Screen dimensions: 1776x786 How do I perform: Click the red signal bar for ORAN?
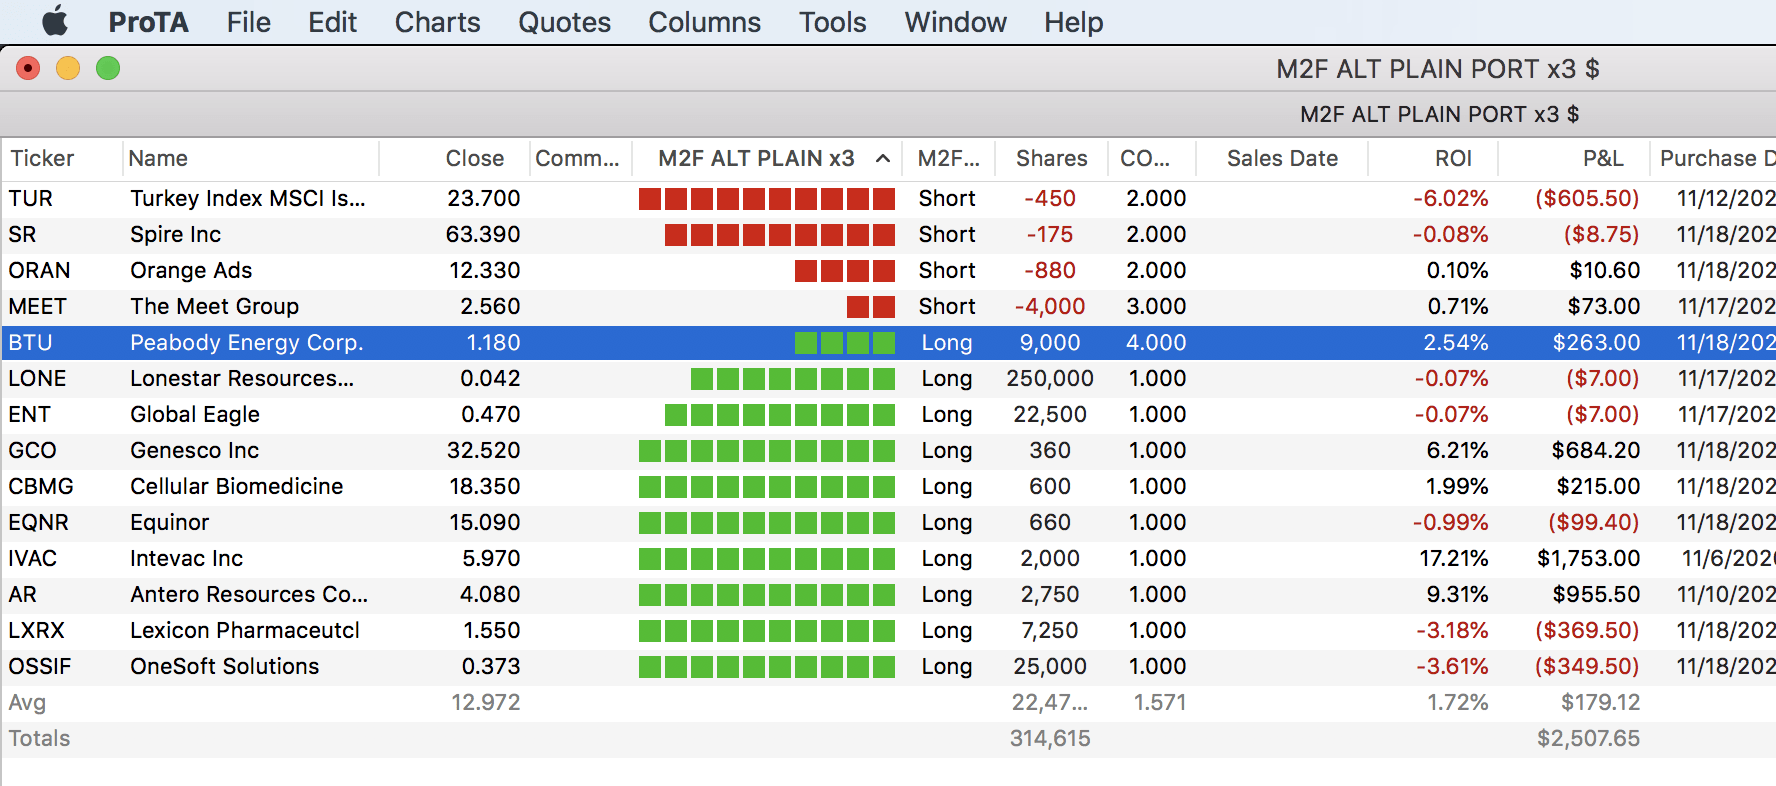[845, 270]
